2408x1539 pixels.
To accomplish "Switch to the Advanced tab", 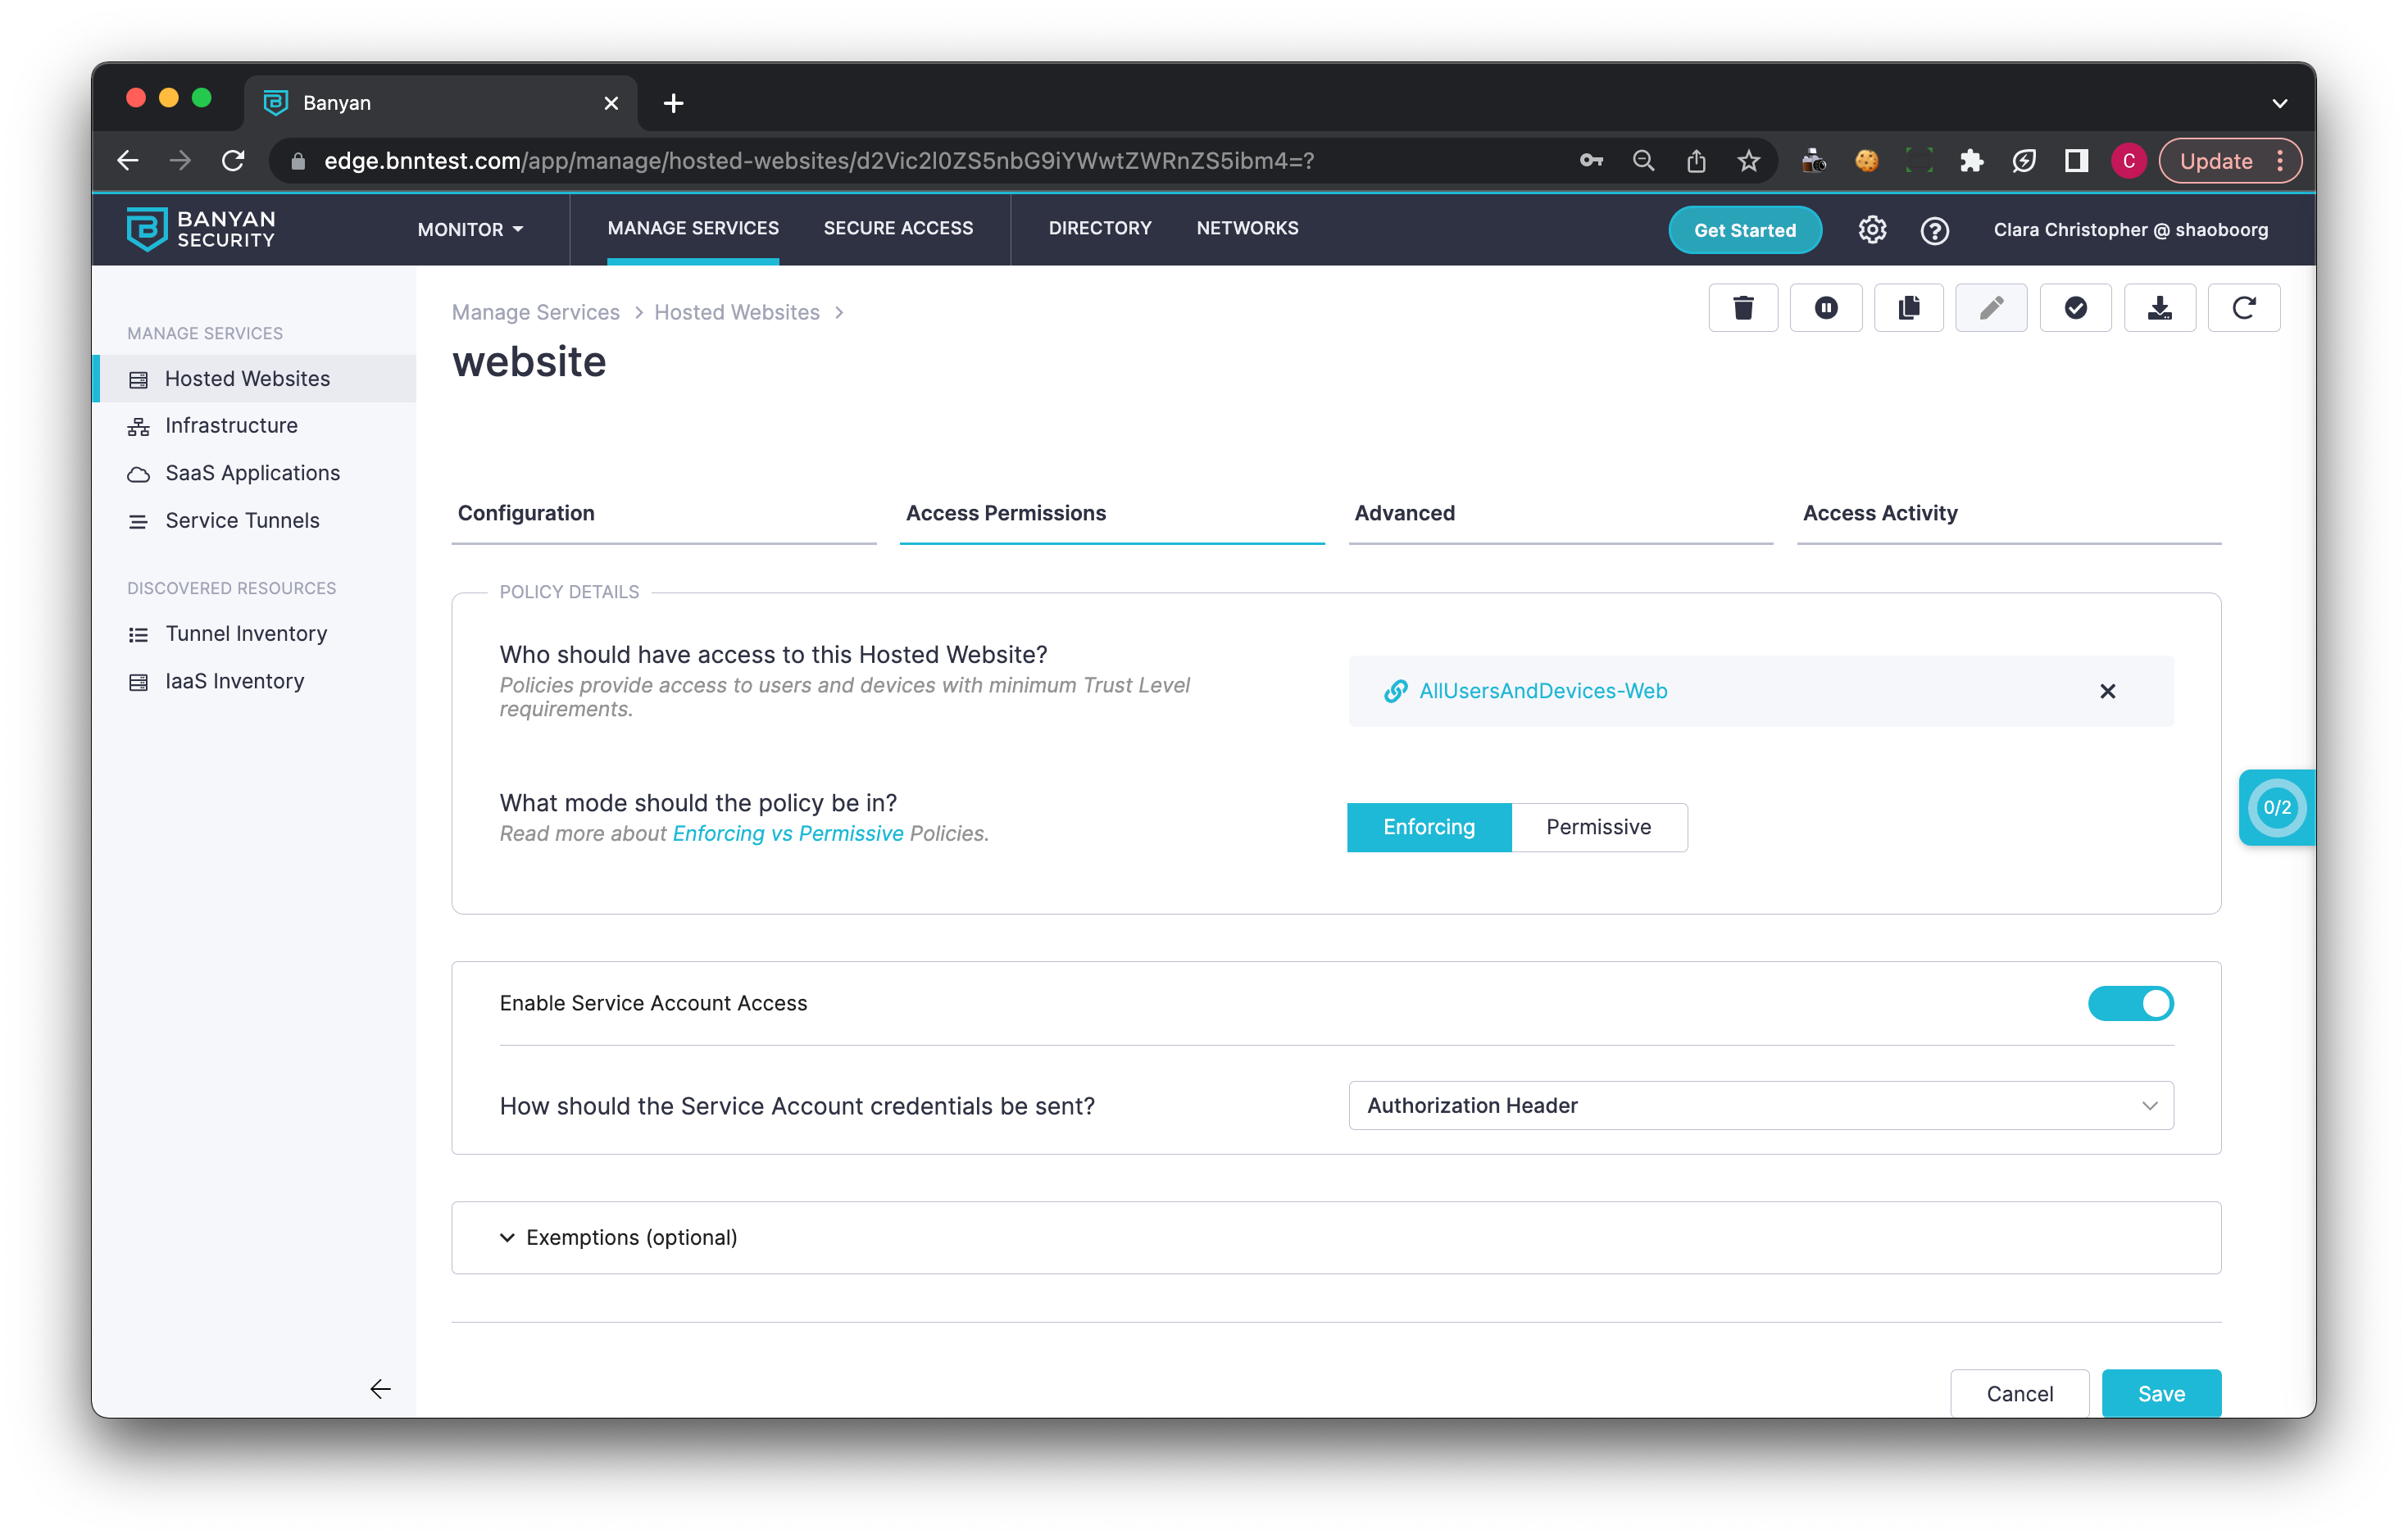I will 1404,513.
